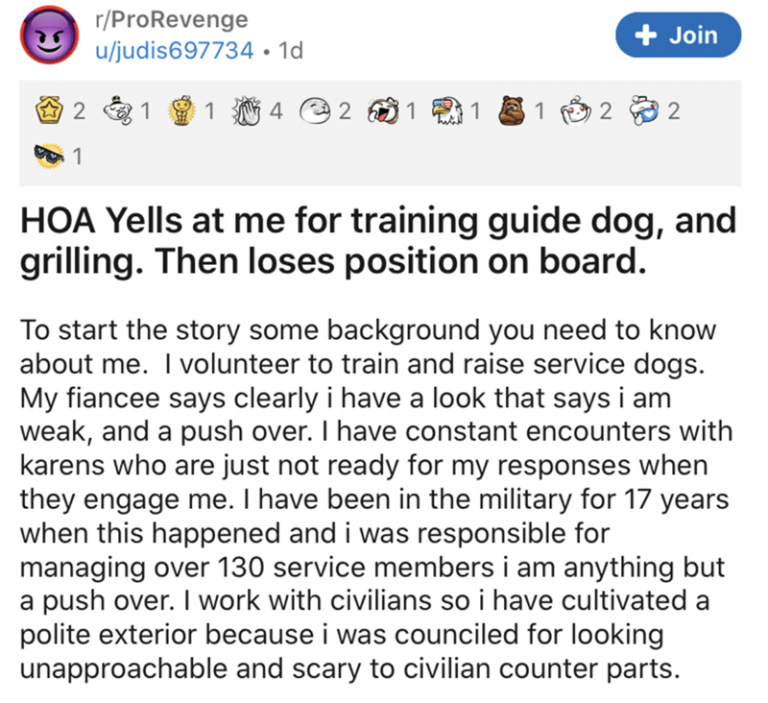Tap the clapping hands award icon
The width and height of the screenshot is (768, 703).
[248, 111]
